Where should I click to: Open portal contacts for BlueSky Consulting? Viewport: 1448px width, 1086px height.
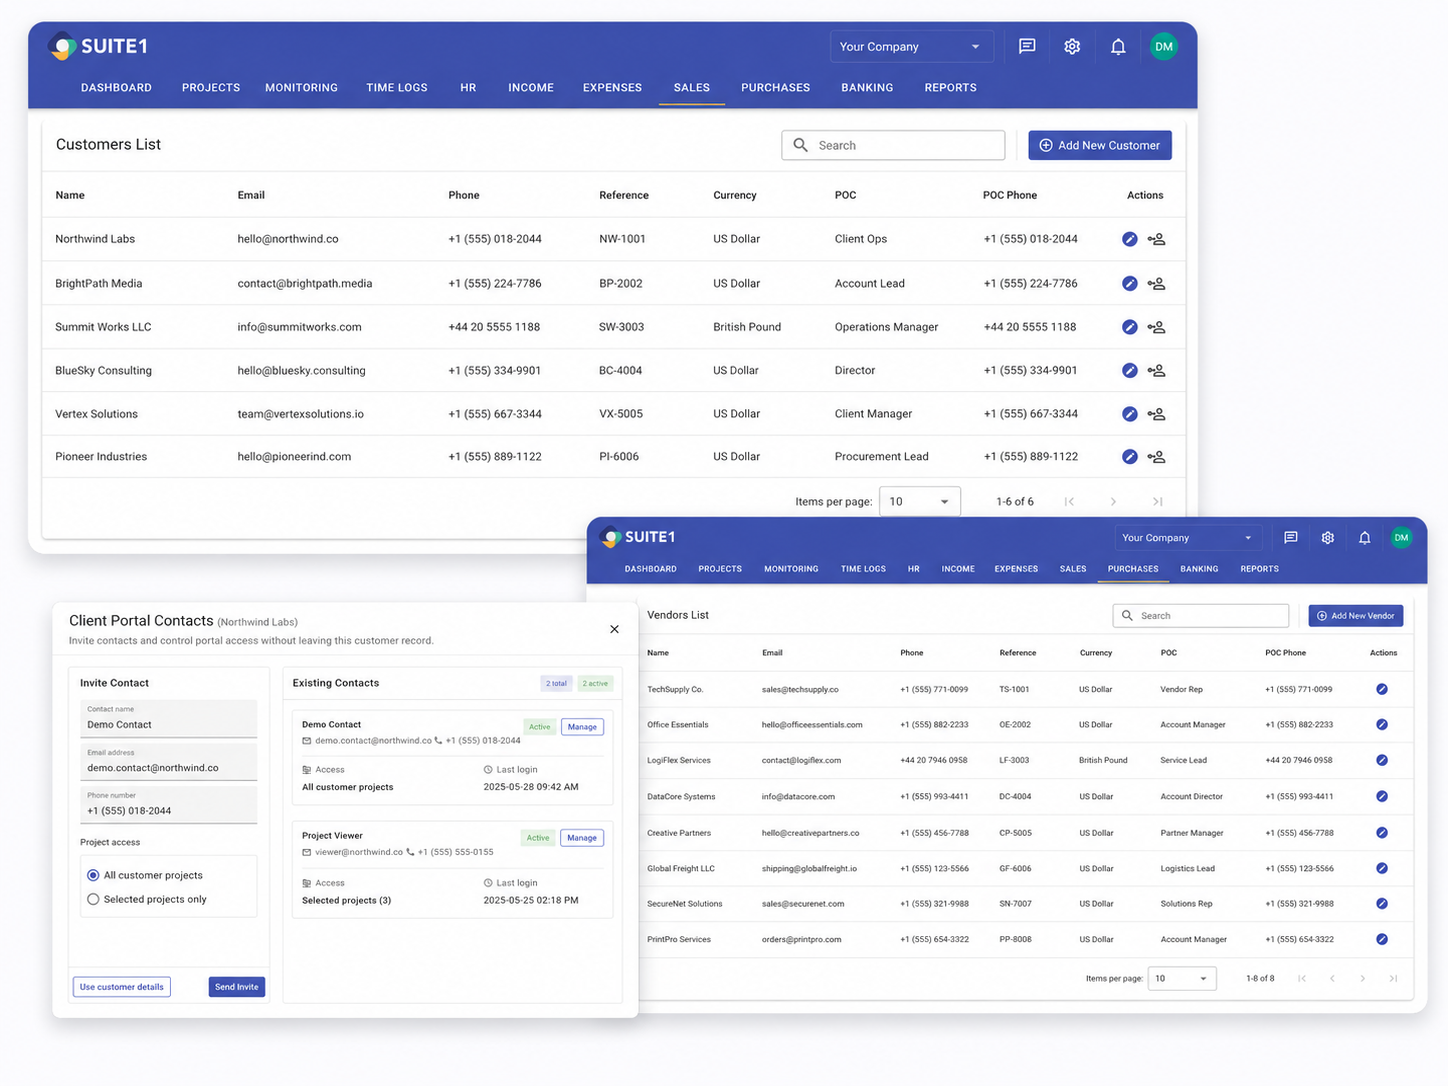[1157, 370]
